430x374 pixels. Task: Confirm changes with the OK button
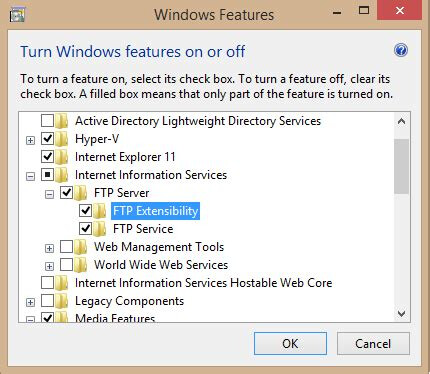(x=290, y=343)
